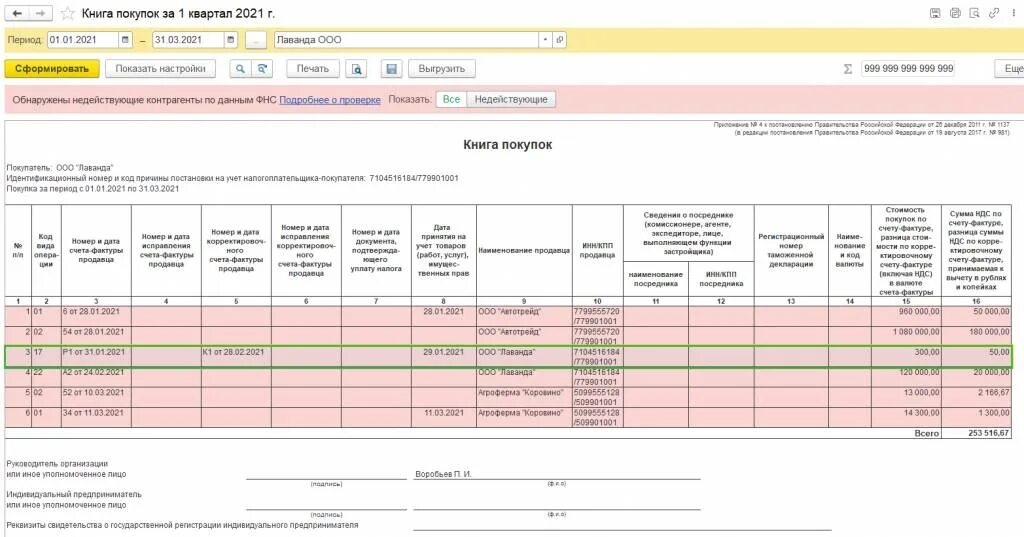The image size is (1024, 537).
Task: Click amount 14 300,00 cell
Action: tap(906, 418)
